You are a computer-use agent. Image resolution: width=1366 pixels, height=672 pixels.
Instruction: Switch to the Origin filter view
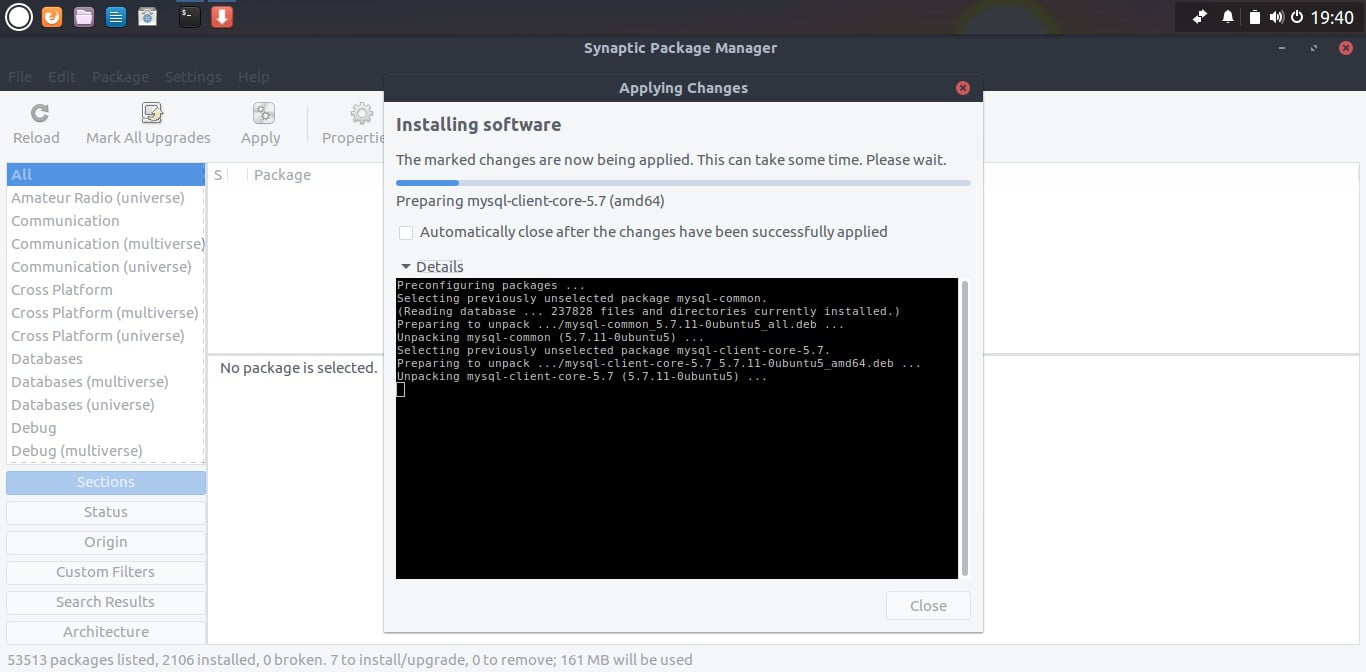pos(106,542)
